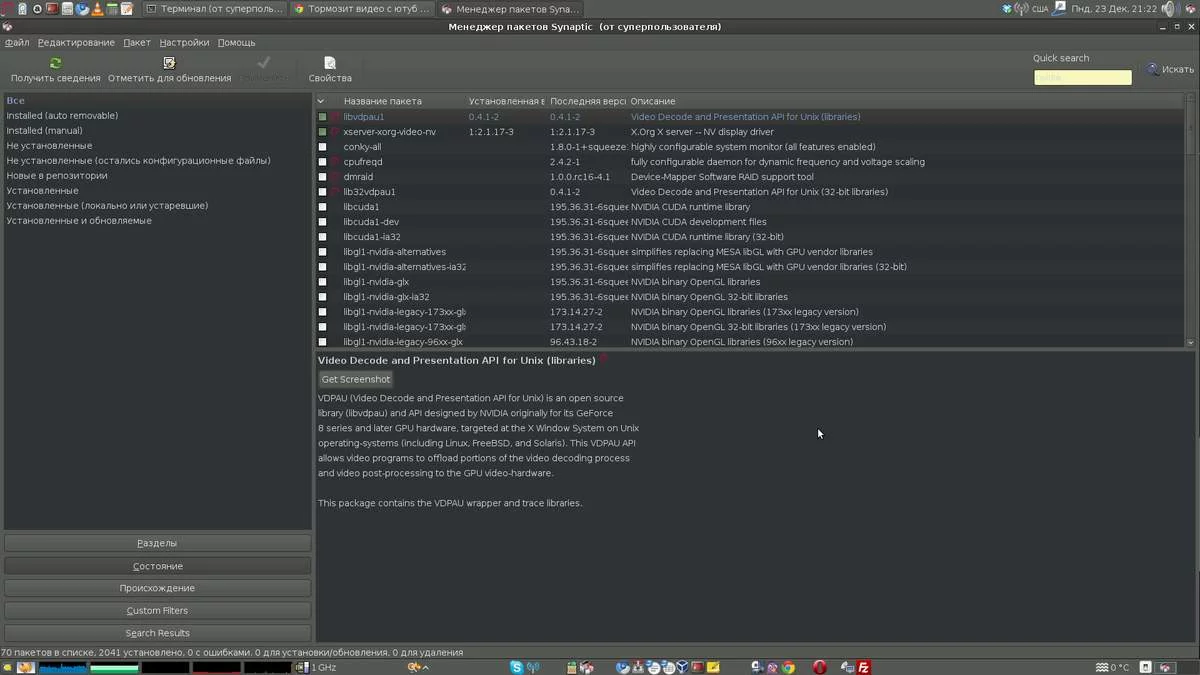1200x675 pixels.
Task: Select Installed (manual) filter
Action: [x=44, y=131]
